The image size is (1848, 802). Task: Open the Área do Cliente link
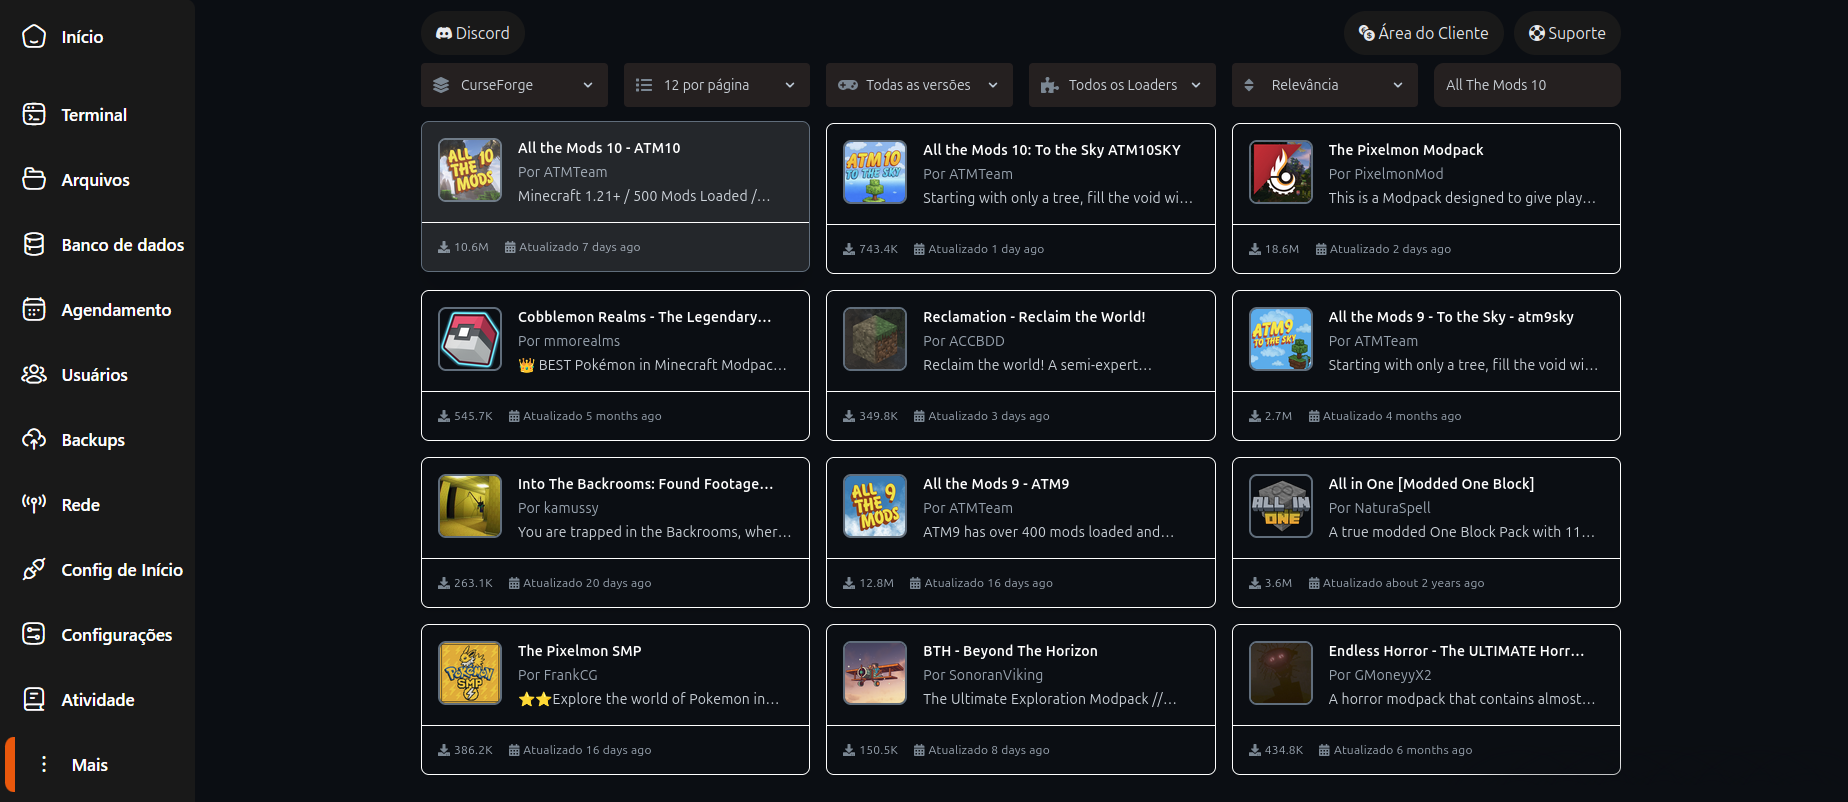pos(1422,33)
